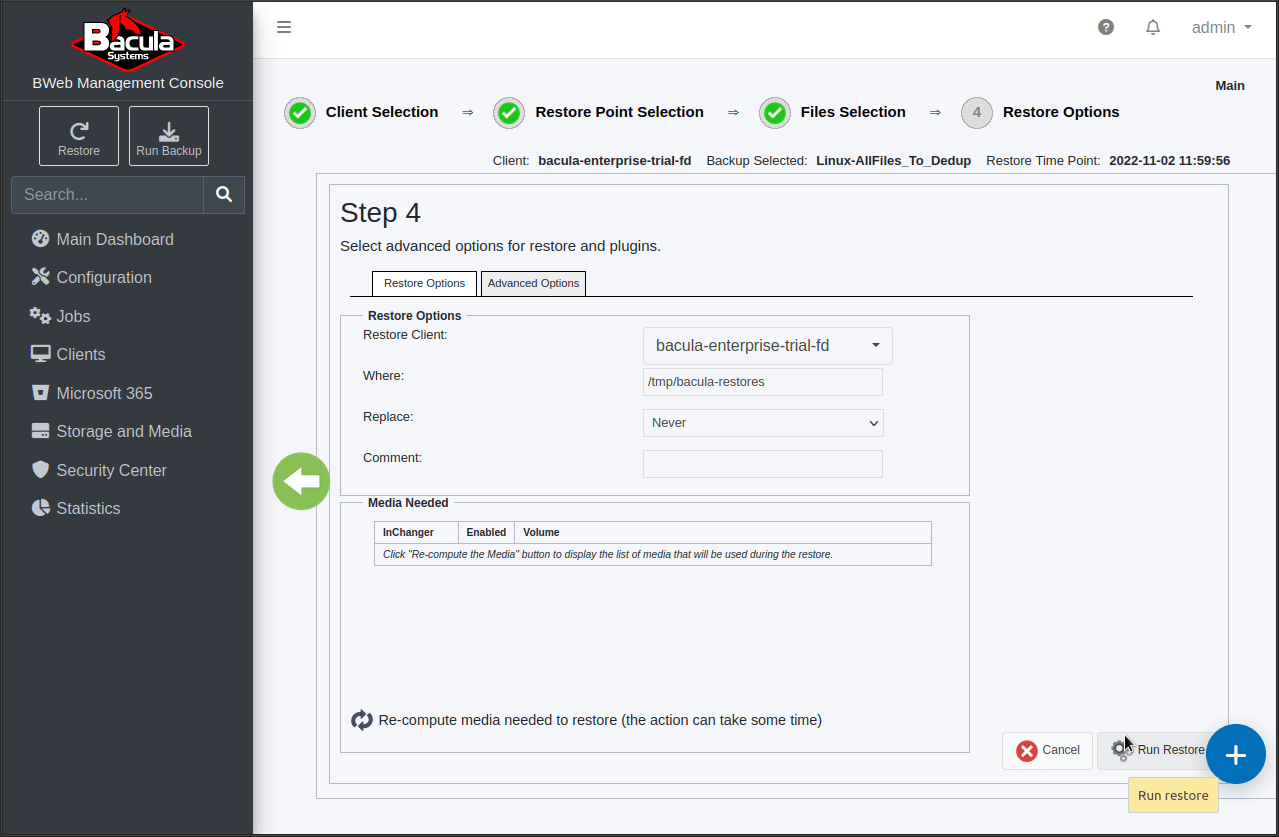This screenshot has width=1279, height=837.
Task: Click the Step 4 heading
Action: click(380, 213)
